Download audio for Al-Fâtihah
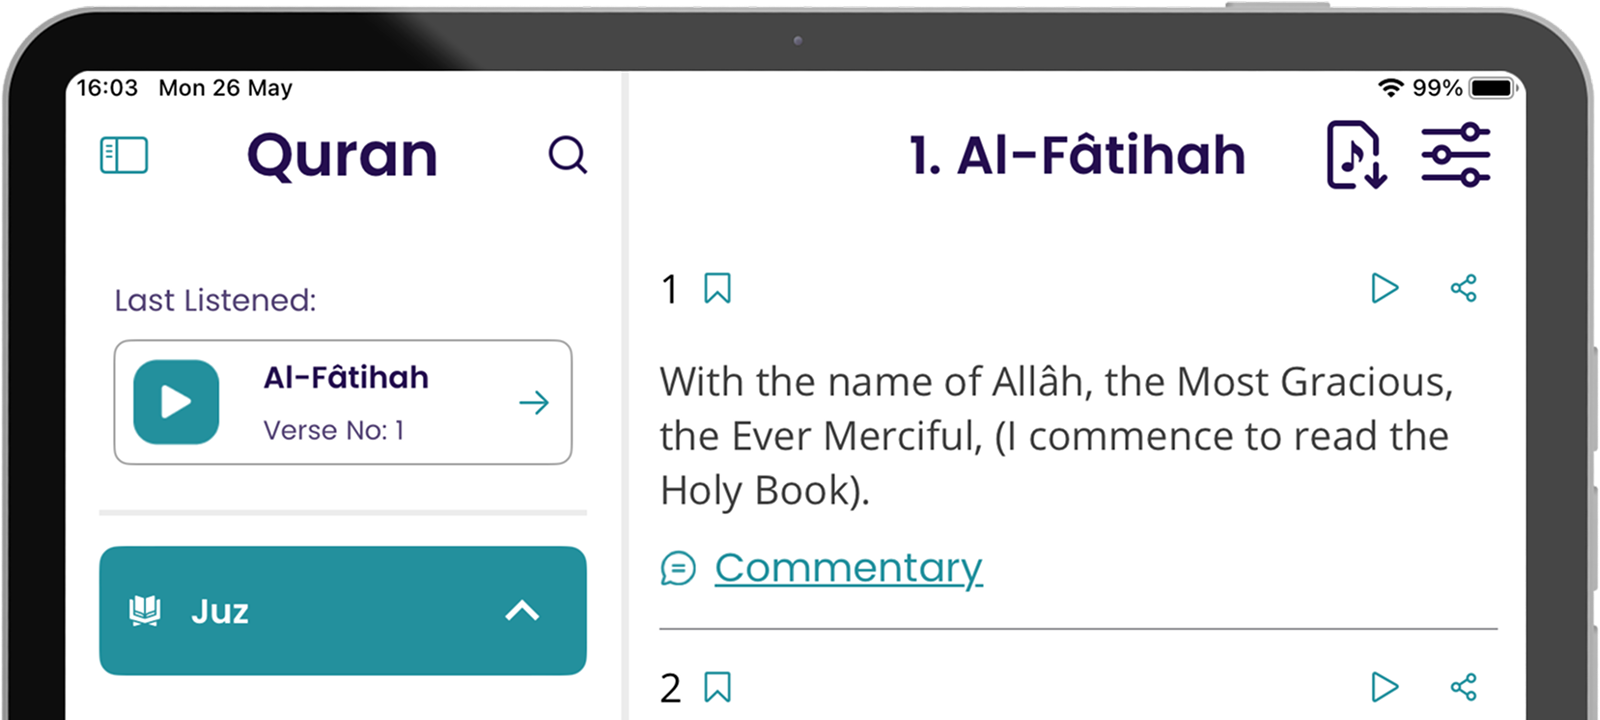The width and height of the screenshot is (1600, 720). [1356, 155]
